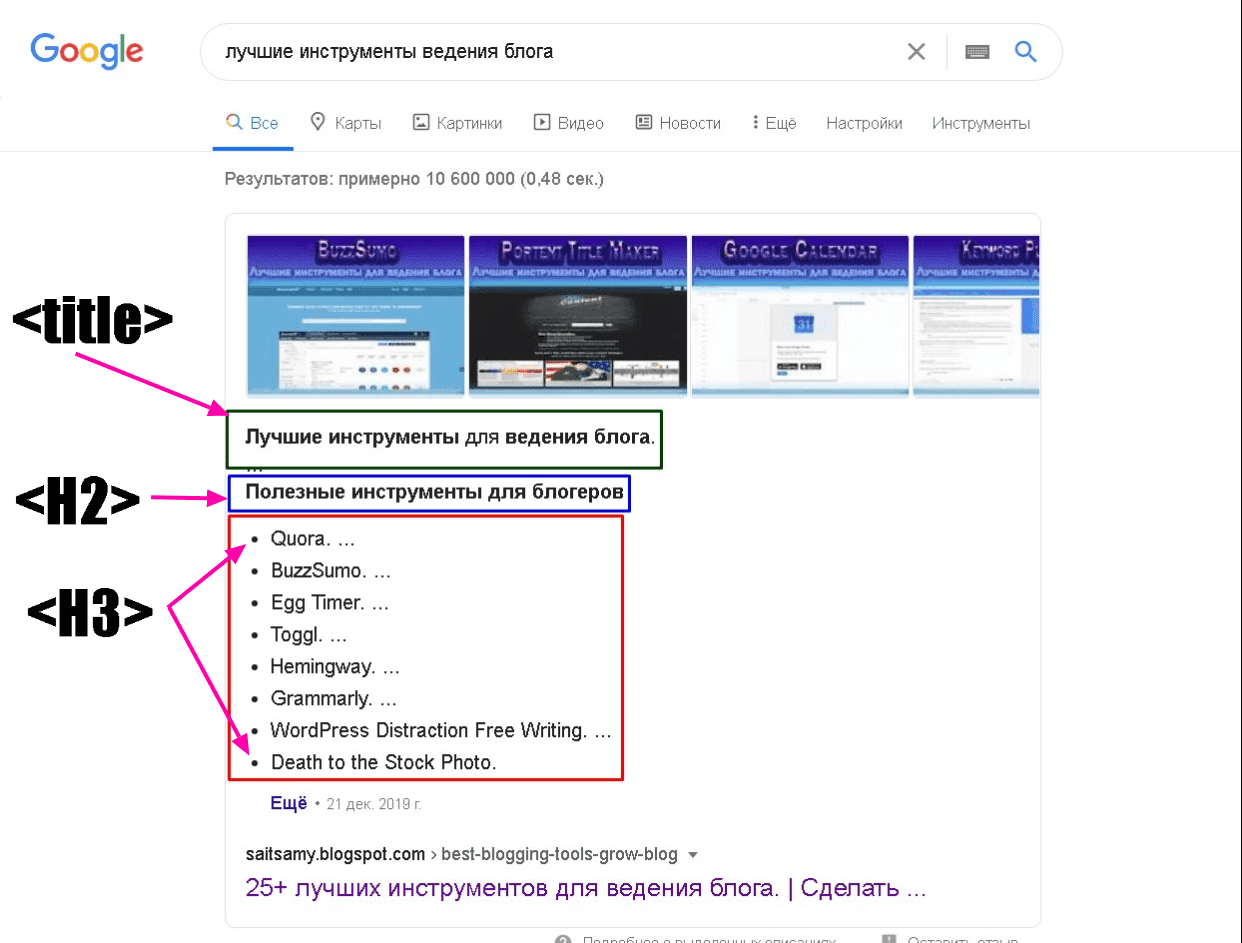Screen dimensions: 1242x943
Task: Open the on-screen keyboard icon
Action: coord(977,51)
